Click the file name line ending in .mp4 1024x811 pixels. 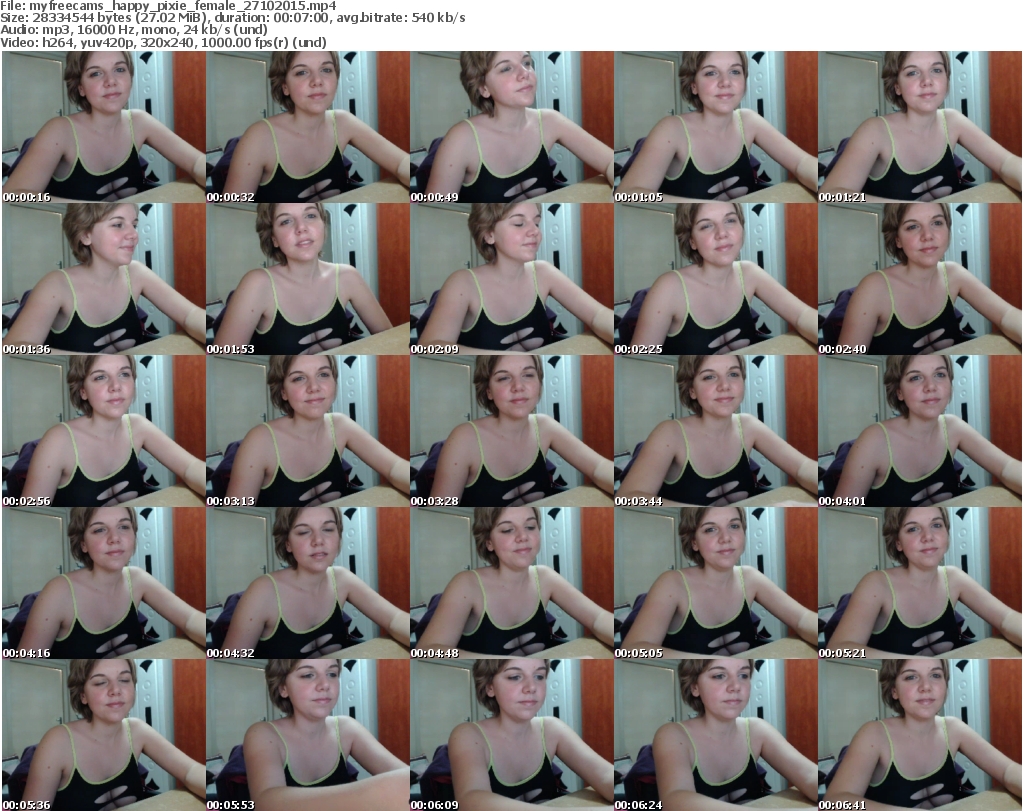168,6
